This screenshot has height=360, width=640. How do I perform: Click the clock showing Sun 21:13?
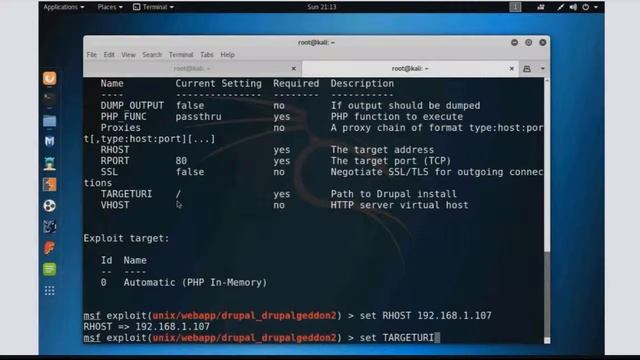322,7
